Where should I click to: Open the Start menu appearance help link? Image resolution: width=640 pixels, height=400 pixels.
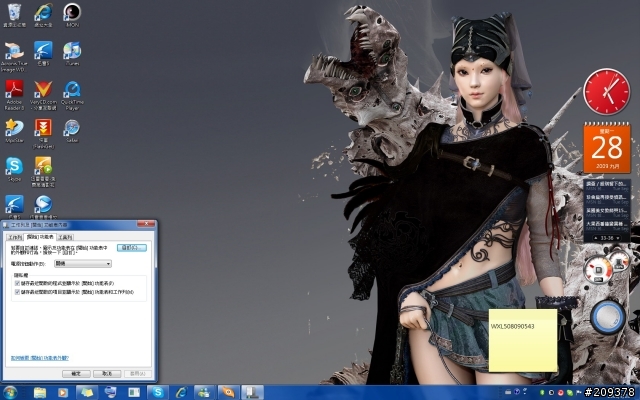click(x=40, y=358)
